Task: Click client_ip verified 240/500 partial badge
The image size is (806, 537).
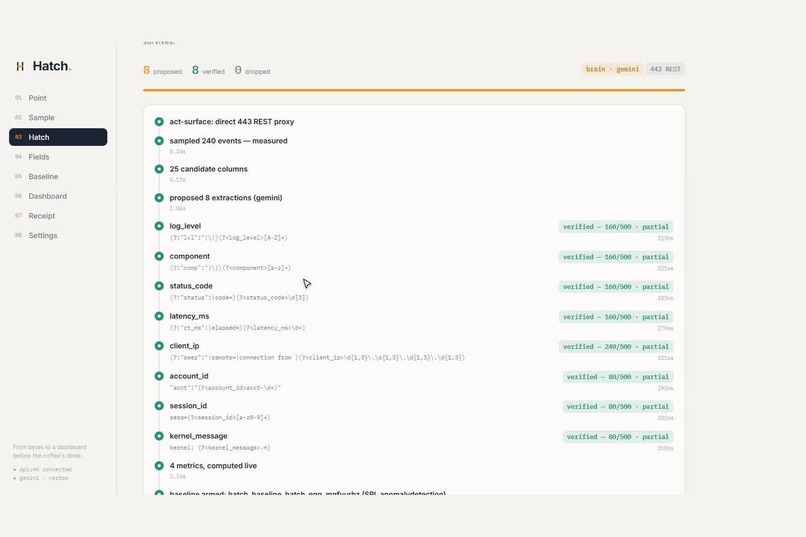Action: tap(616, 347)
